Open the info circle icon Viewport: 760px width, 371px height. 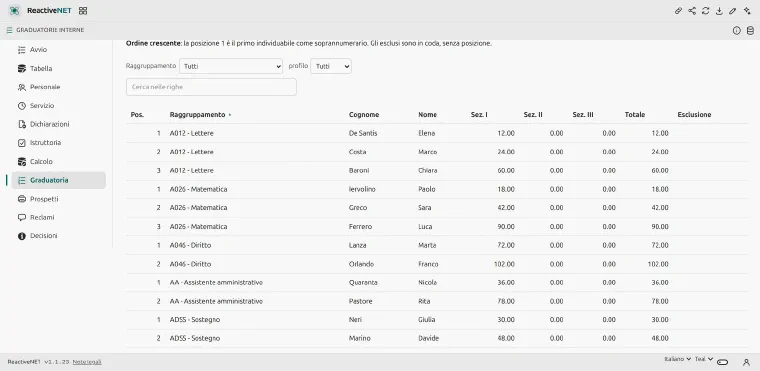point(737,31)
